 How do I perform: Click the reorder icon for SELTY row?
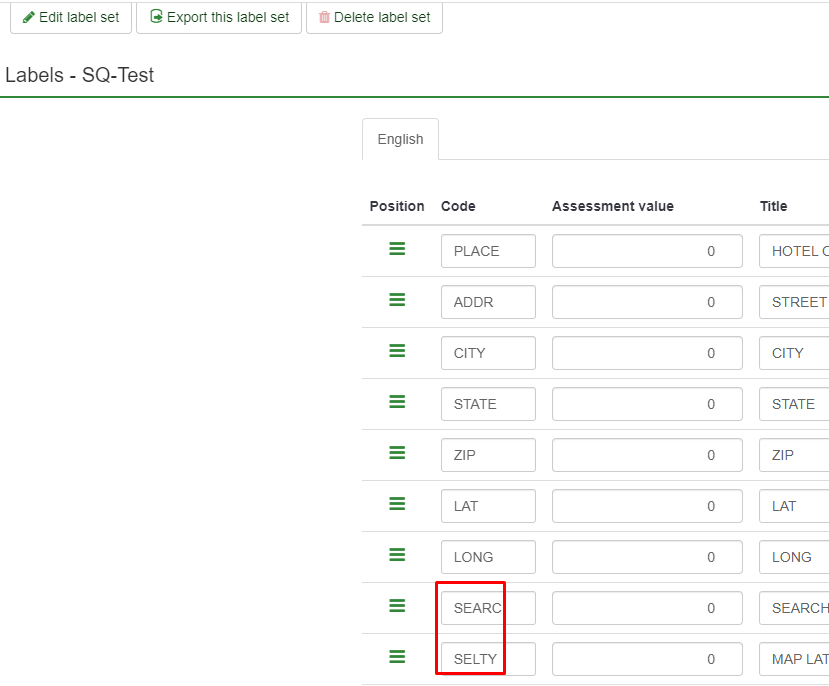(x=397, y=657)
